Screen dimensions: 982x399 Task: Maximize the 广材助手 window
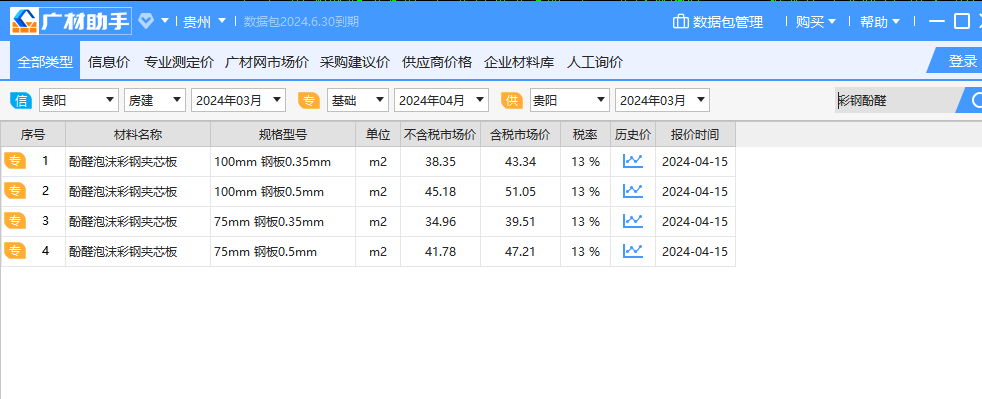click(x=962, y=21)
